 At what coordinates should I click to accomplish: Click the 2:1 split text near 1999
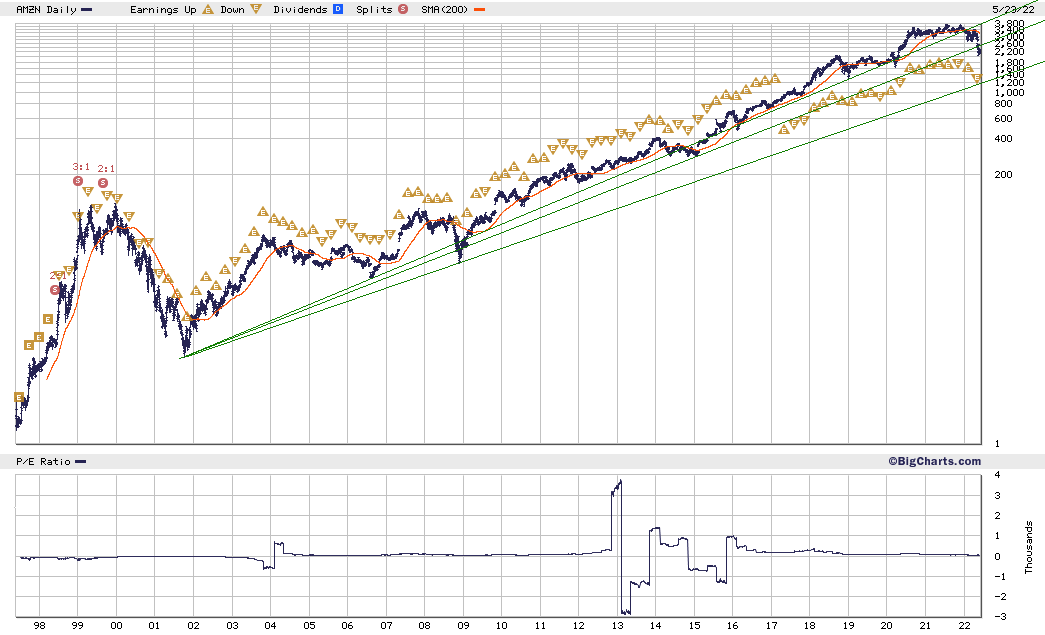(x=107, y=169)
